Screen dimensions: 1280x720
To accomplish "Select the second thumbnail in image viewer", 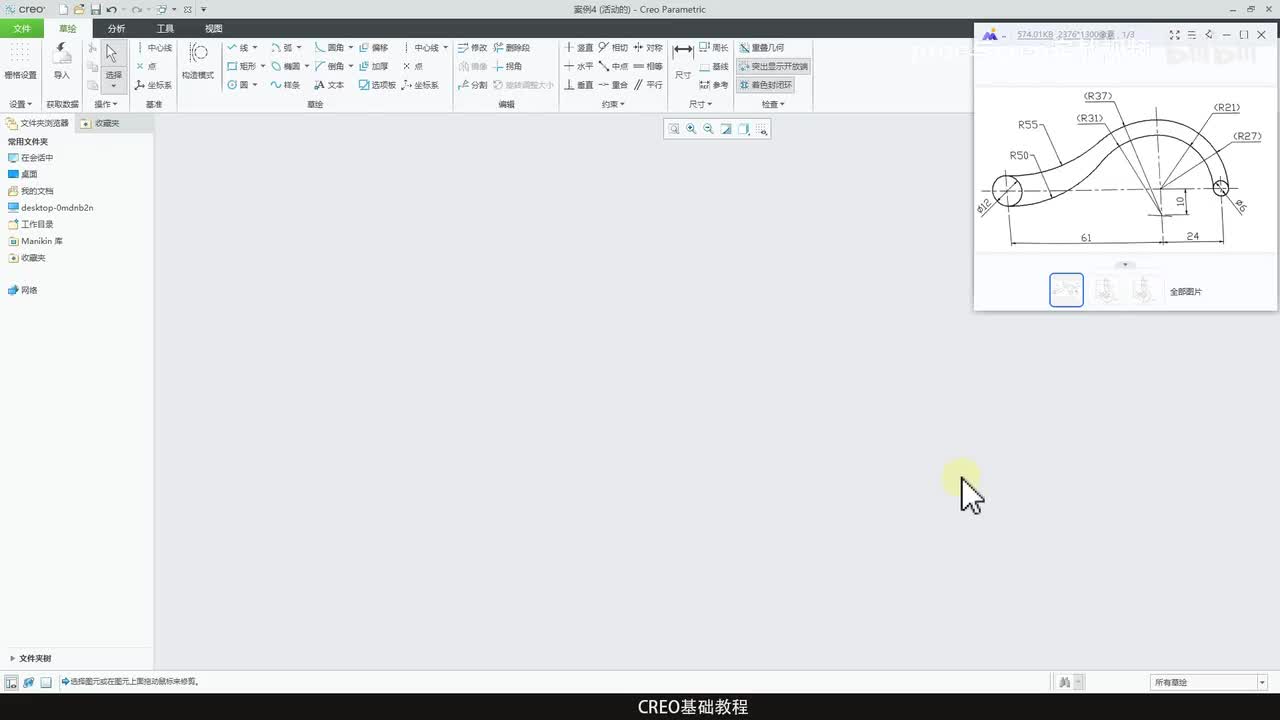I will click(1105, 290).
